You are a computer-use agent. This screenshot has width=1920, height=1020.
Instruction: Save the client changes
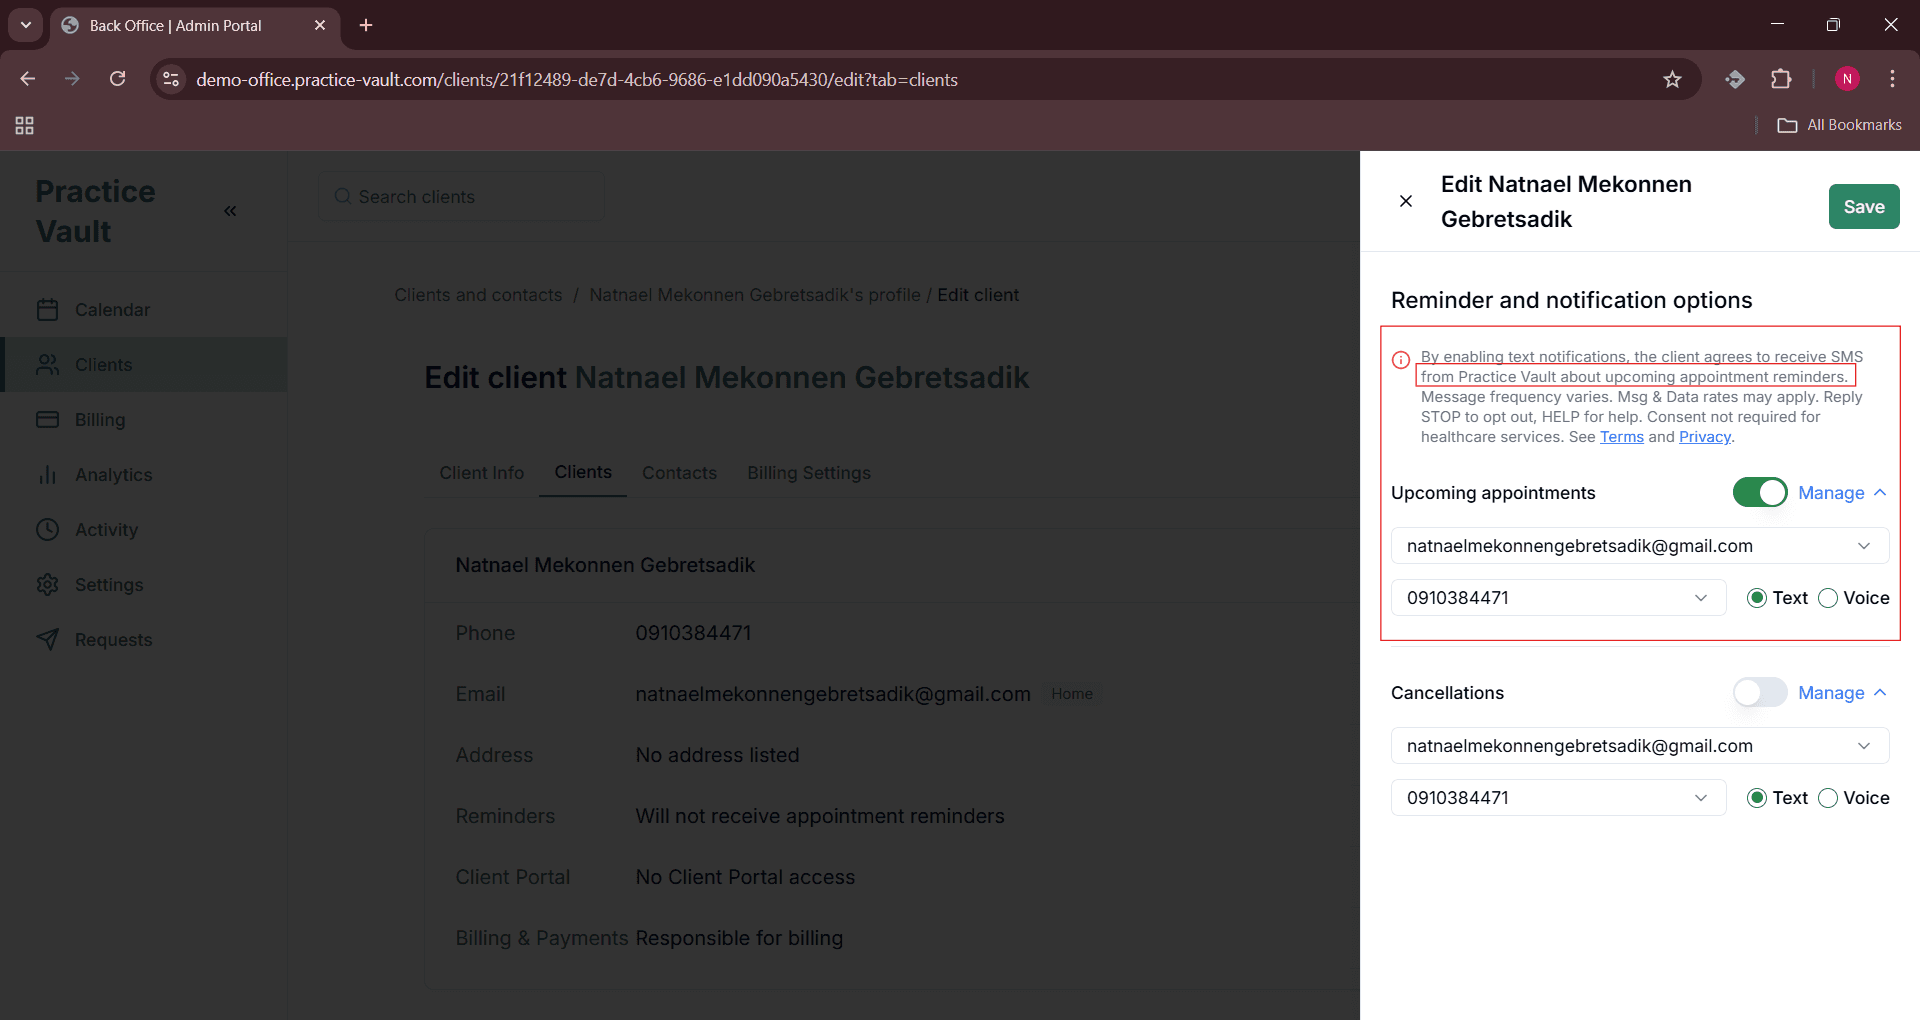(1863, 206)
